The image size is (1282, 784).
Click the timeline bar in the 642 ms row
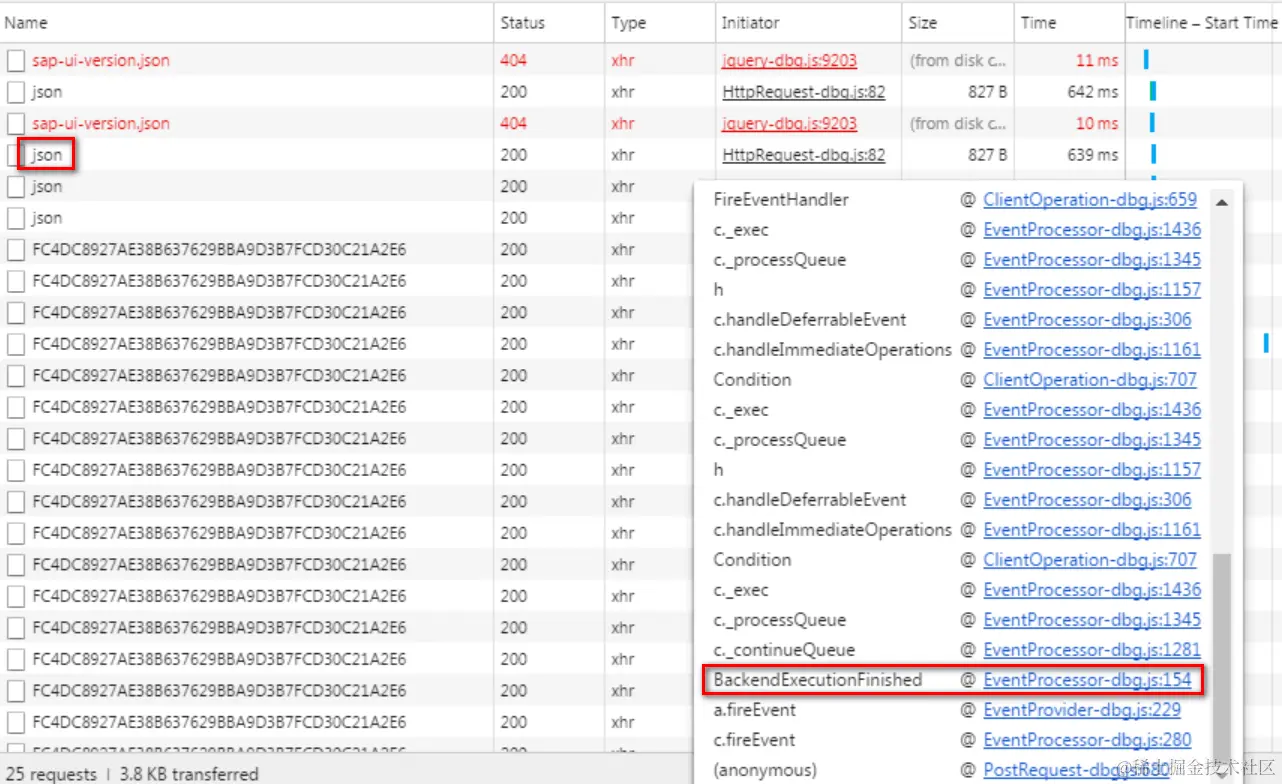click(x=1153, y=92)
